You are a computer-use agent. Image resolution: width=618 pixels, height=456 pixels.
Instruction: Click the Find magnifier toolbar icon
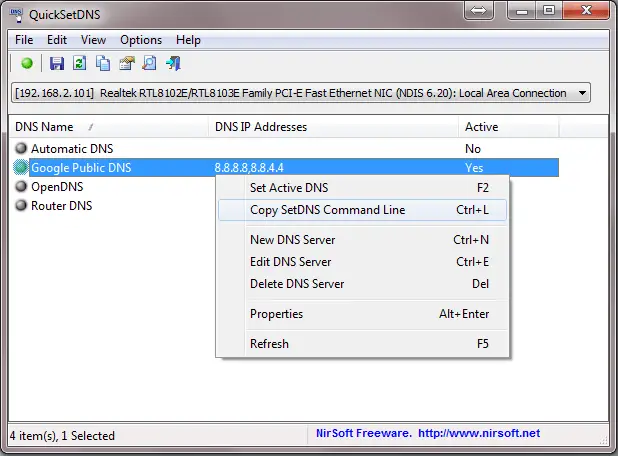pyautogui.click(x=150, y=63)
